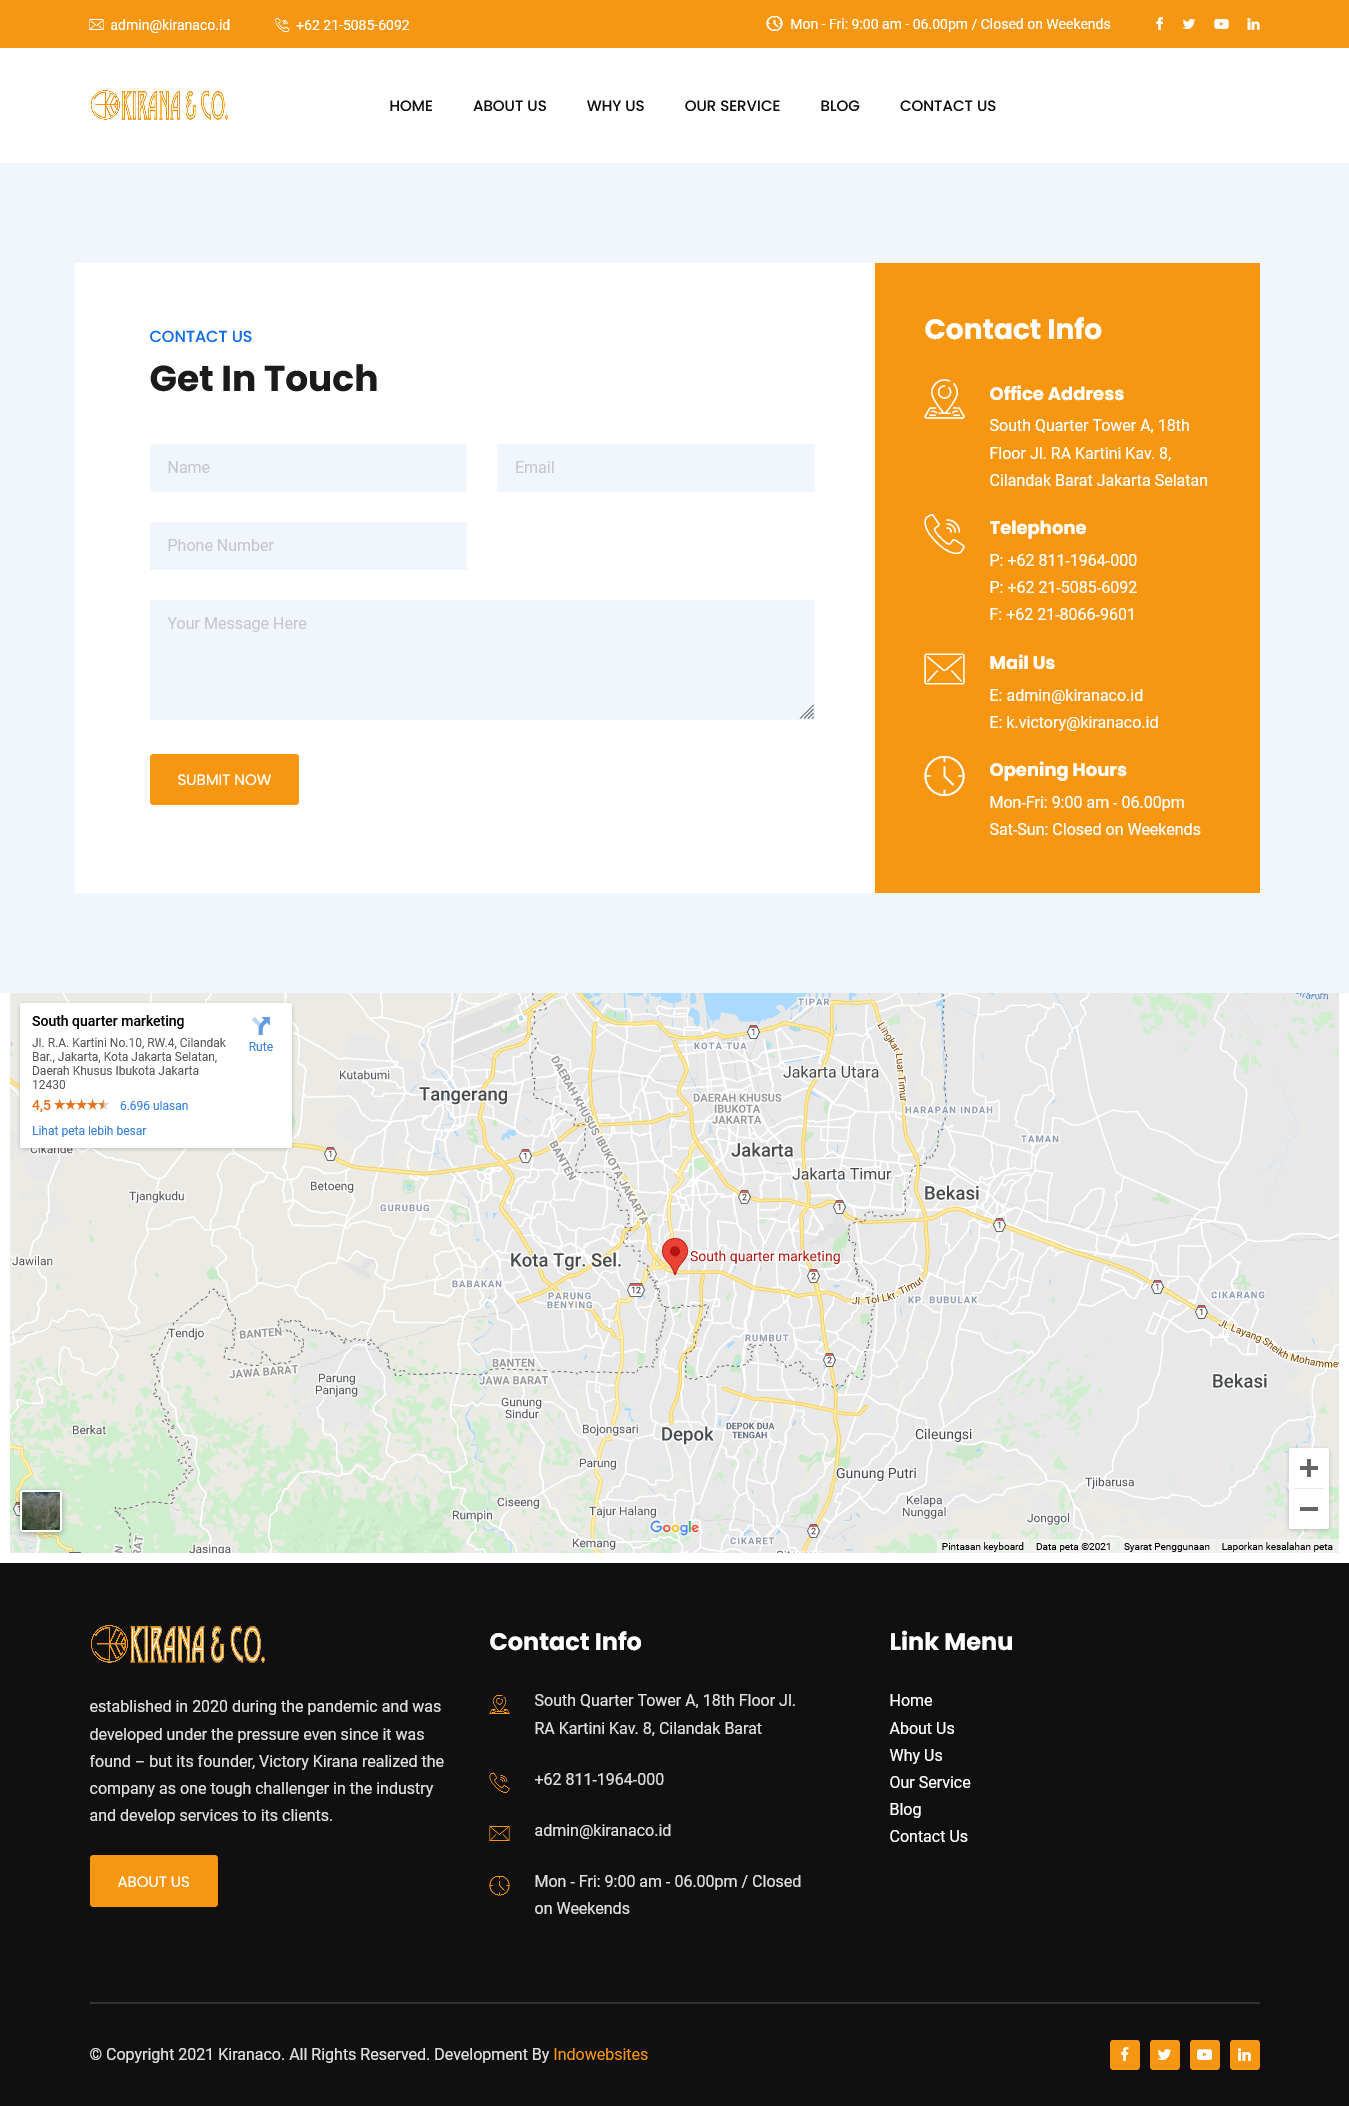Click the footer admin@kiranaco.id text
Image resolution: width=1349 pixels, height=2106 pixels.
[x=603, y=1830]
